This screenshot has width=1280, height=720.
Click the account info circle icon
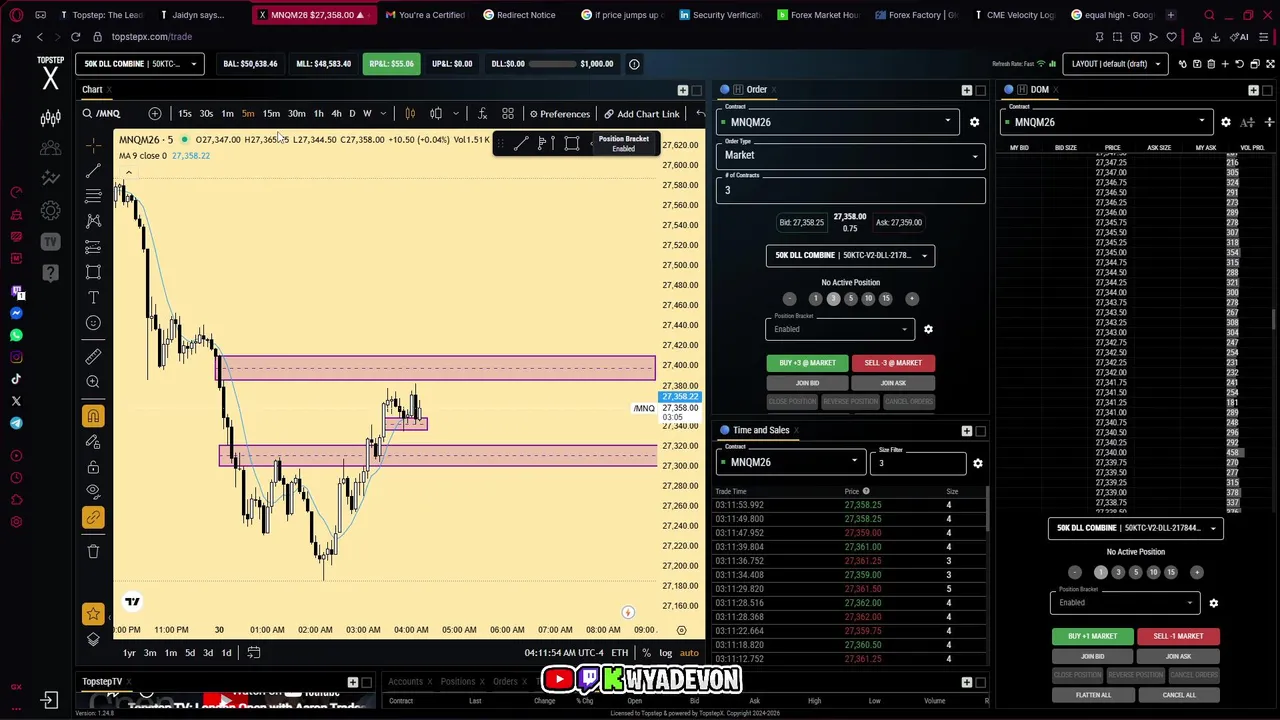[634, 64]
